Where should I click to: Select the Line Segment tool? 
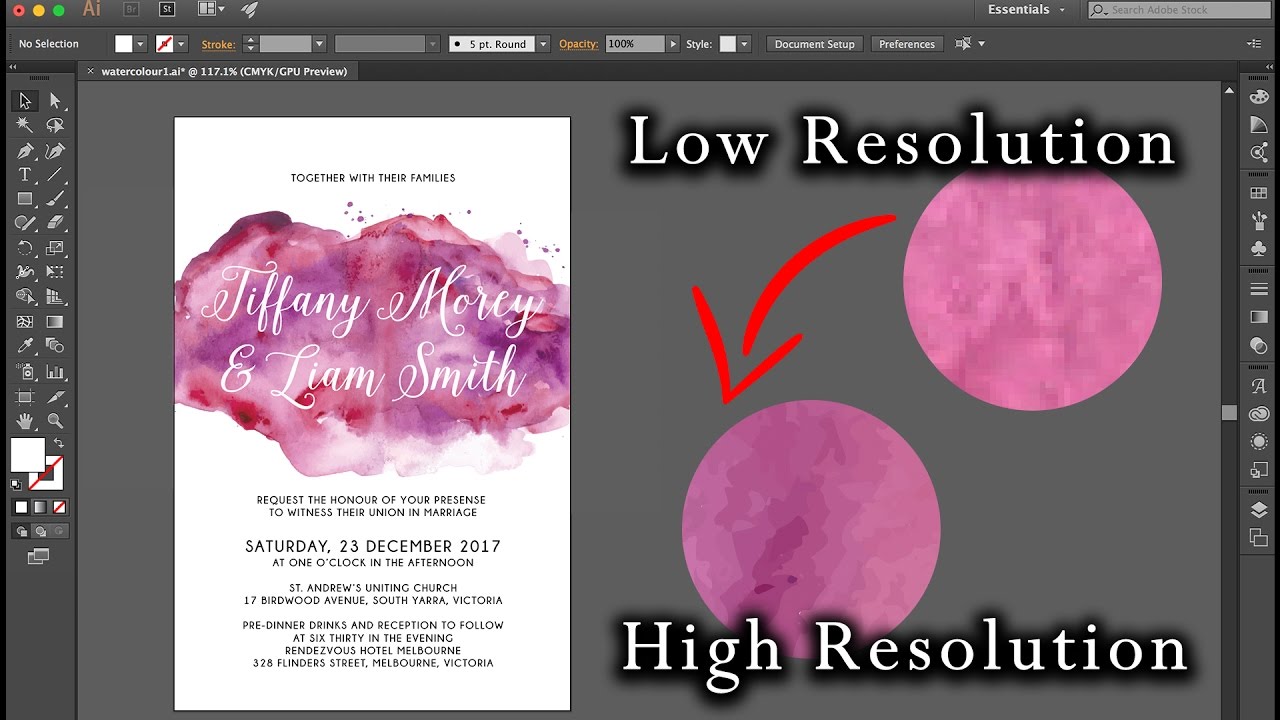[55, 174]
